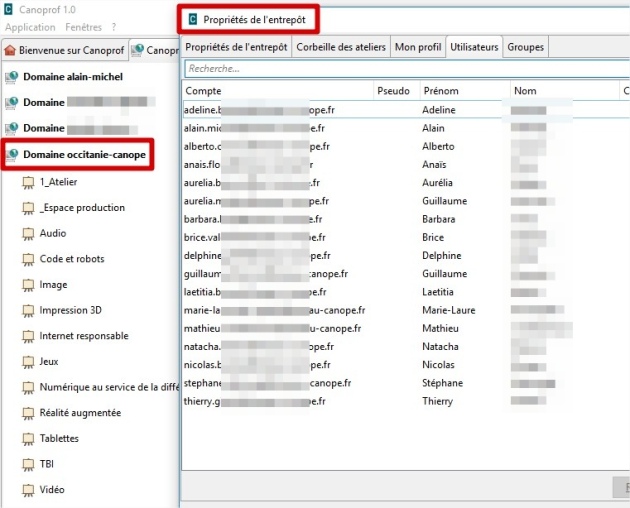The image size is (630, 508).
Task: Select the Stéphane user row
Action: tap(406, 383)
